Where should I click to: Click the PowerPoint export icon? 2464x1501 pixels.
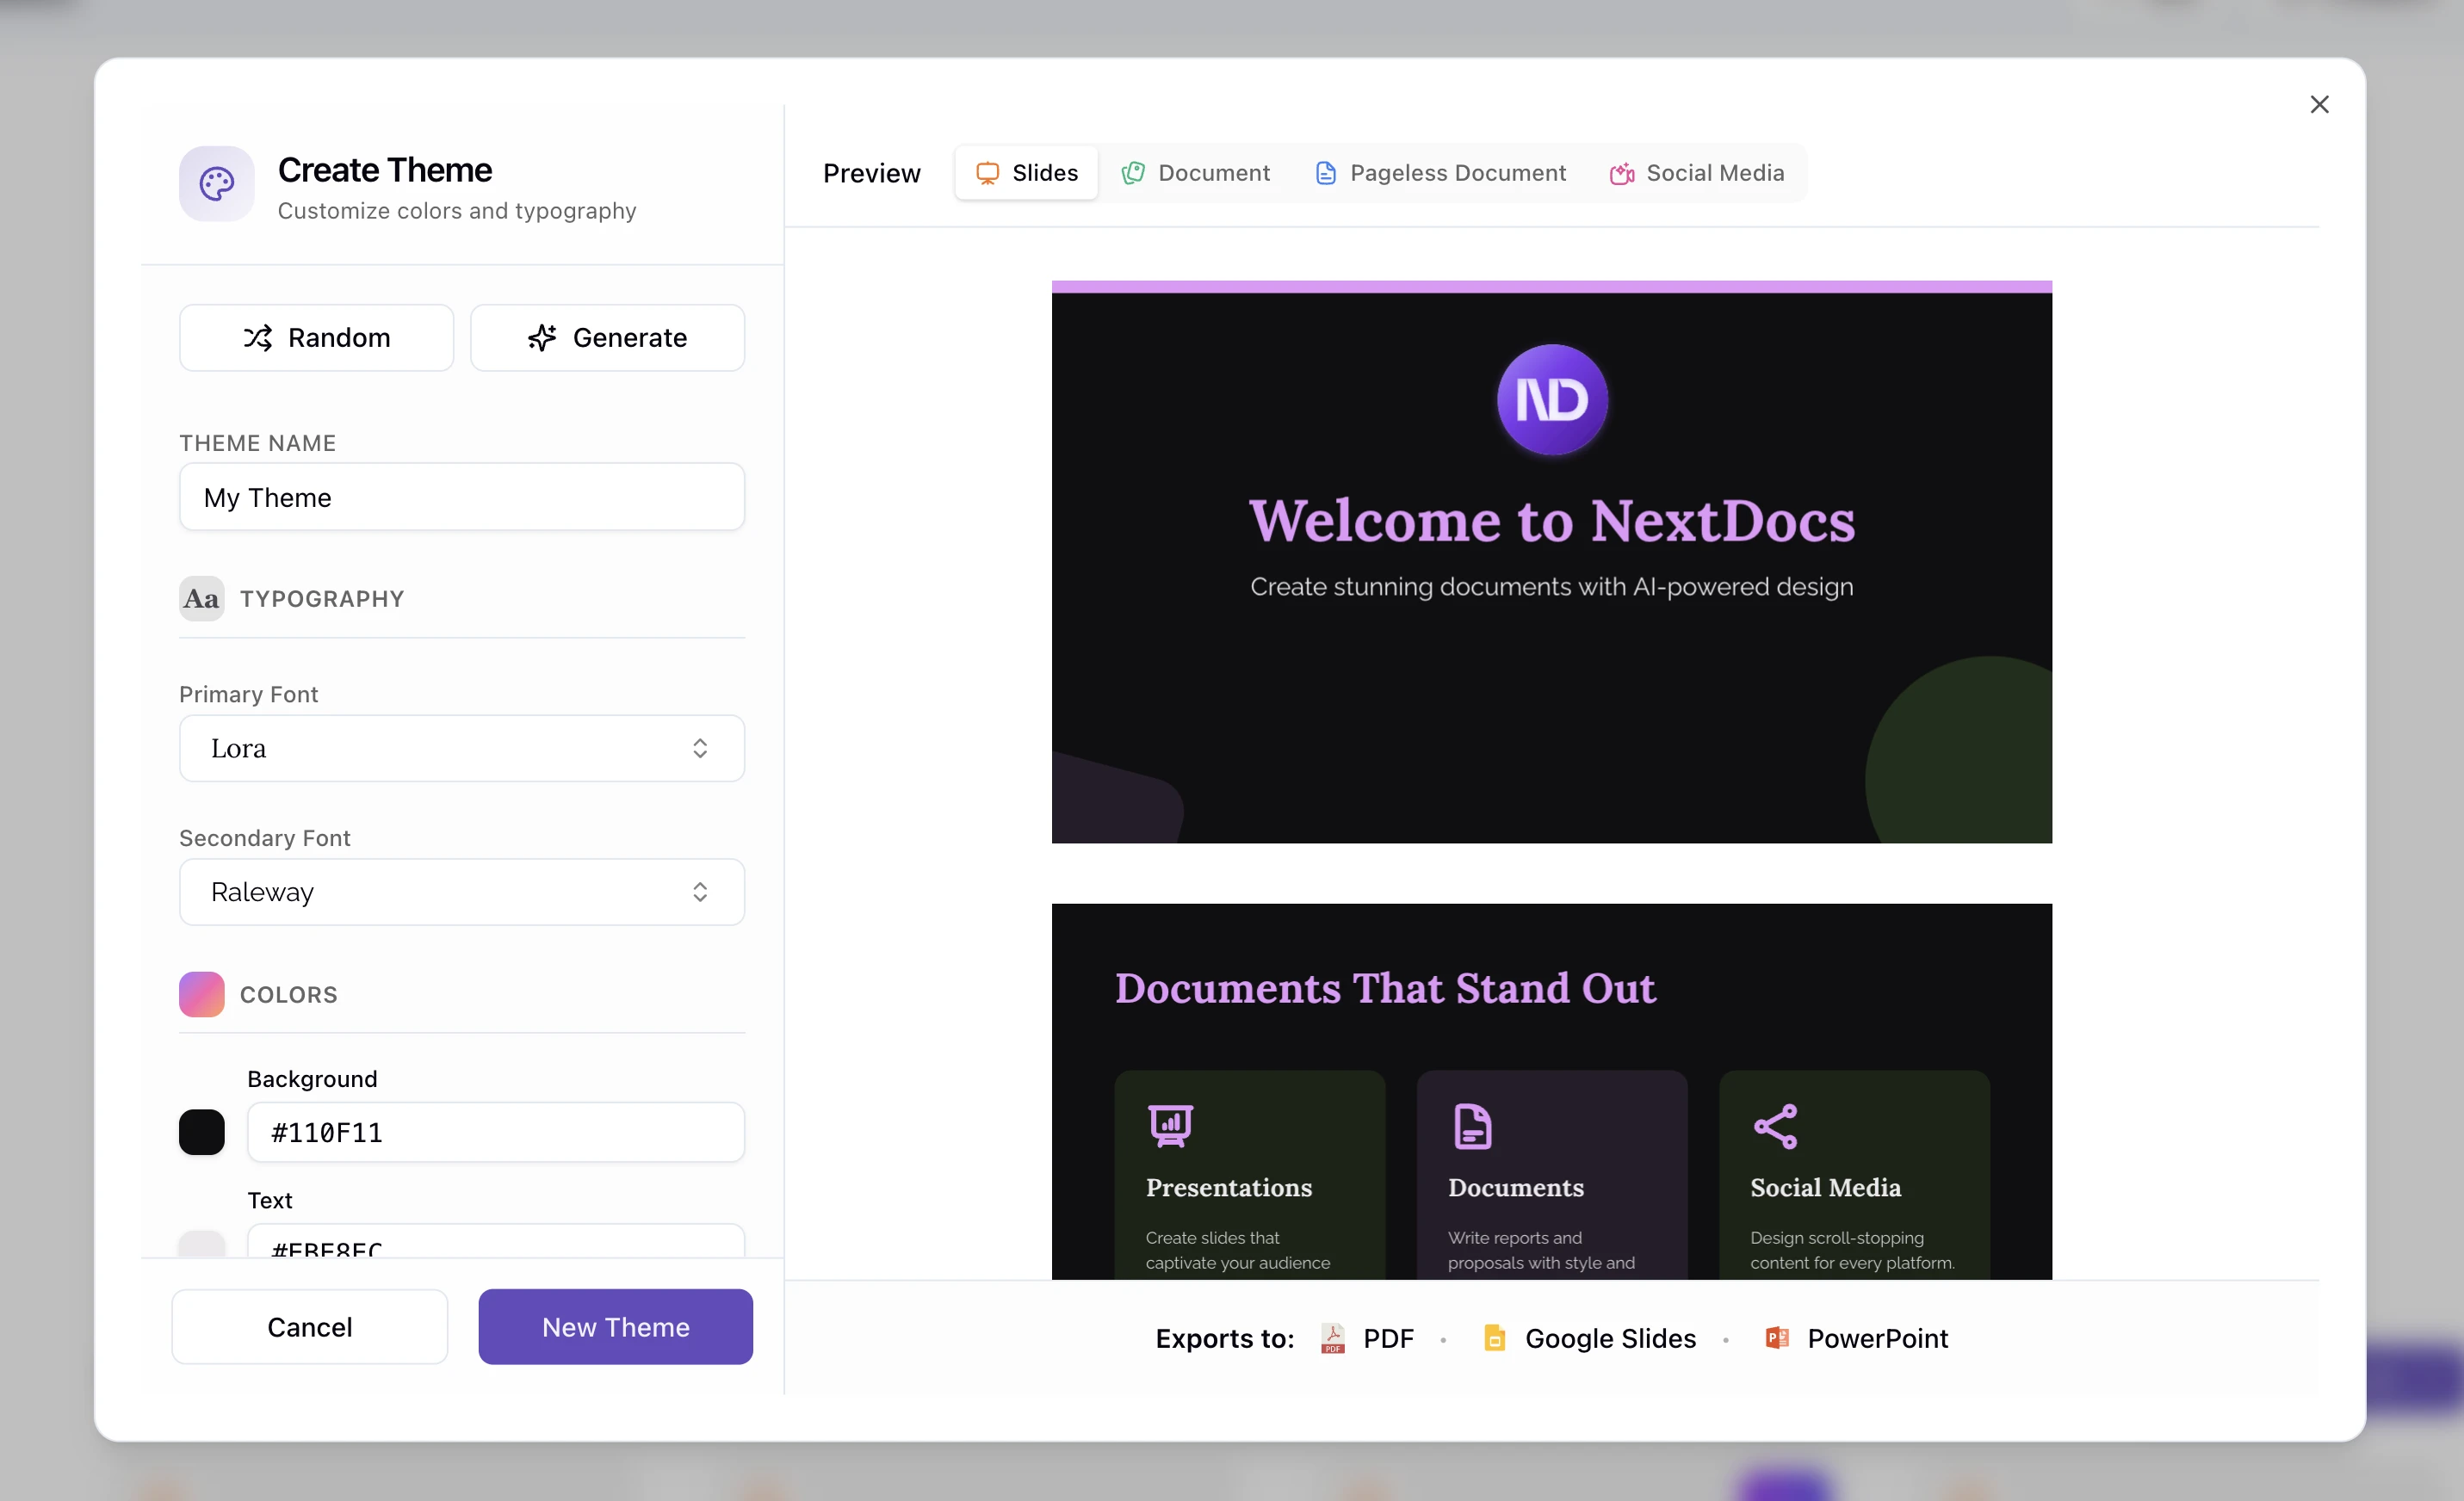coord(1776,1338)
